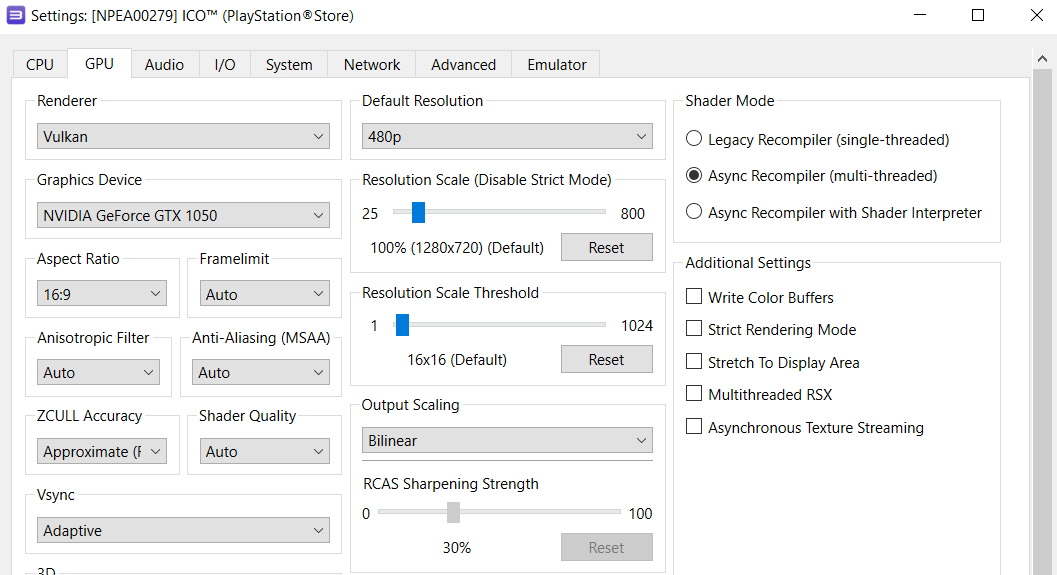1057x575 pixels.
Task: Click the RCAS Sharpening Strength slider handle
Action: [x=453, y=513]
